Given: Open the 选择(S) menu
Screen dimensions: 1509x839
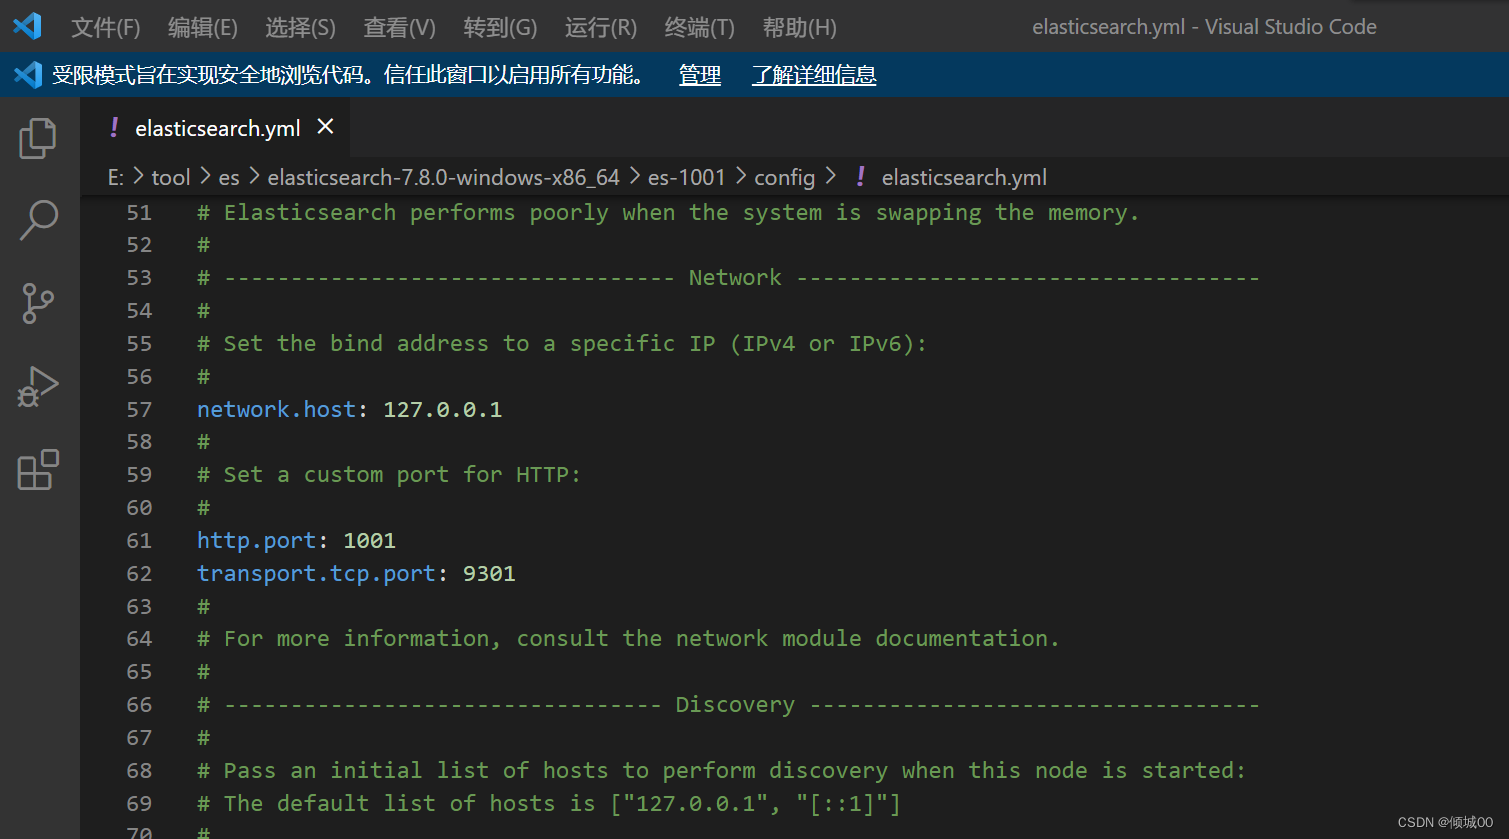Looking at the screenshot, I should [x=300, y=27].
